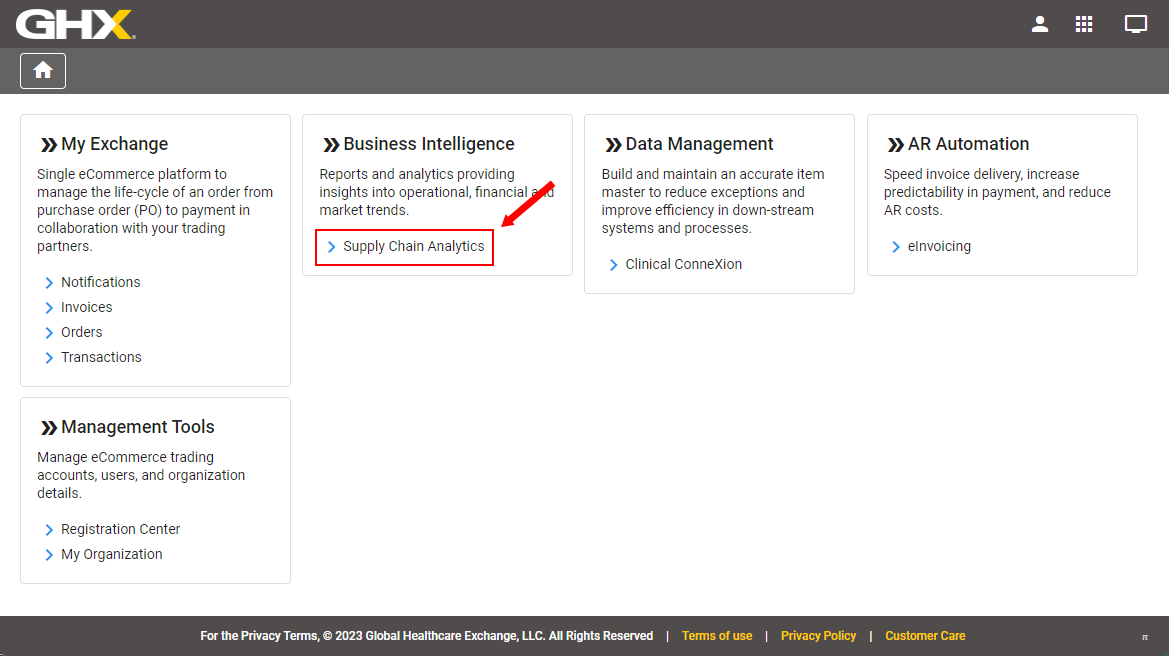The image size is (1169, 656).
Task: Click the double chevron beside AR Automation
Action: click(895, 145)
